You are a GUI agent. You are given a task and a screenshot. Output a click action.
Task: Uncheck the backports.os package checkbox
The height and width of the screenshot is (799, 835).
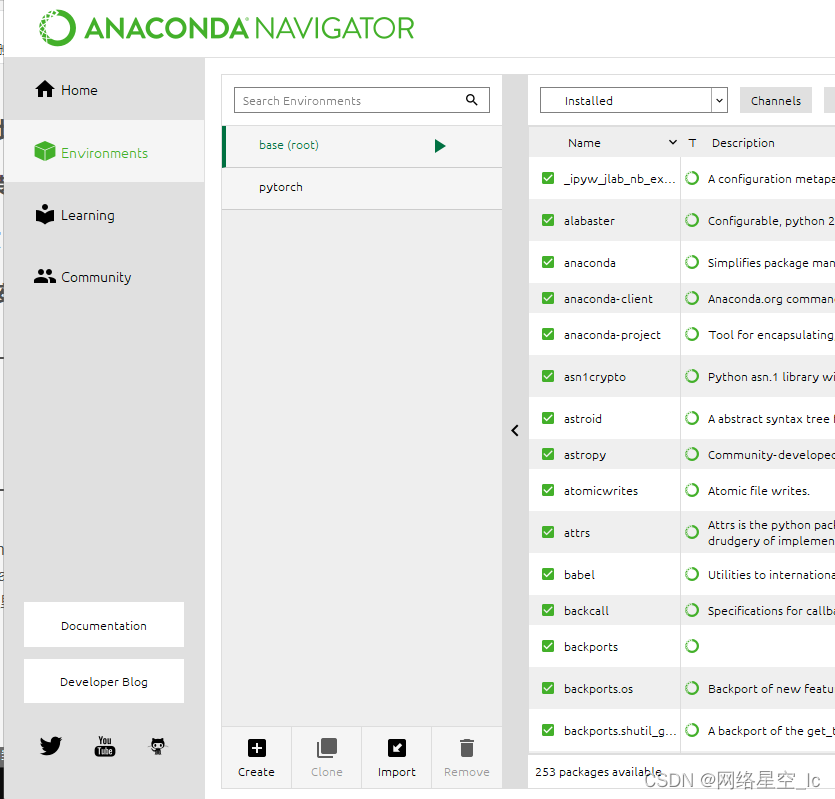[547, 688]
